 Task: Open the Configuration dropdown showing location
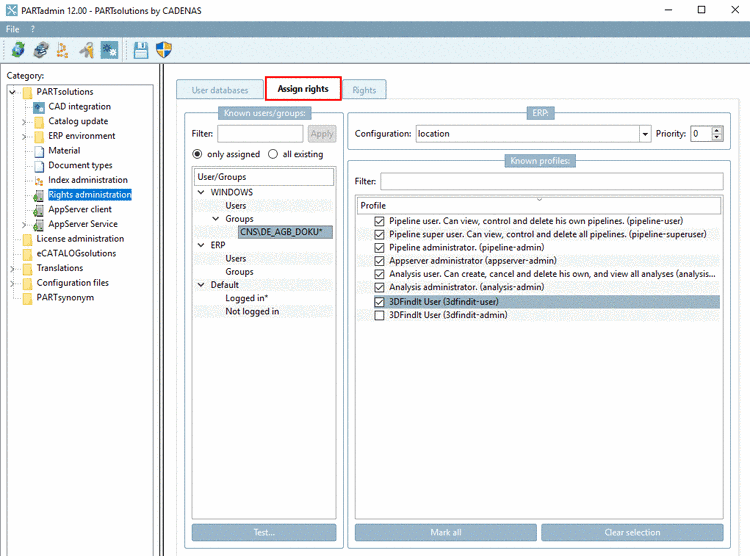(645, 134)
